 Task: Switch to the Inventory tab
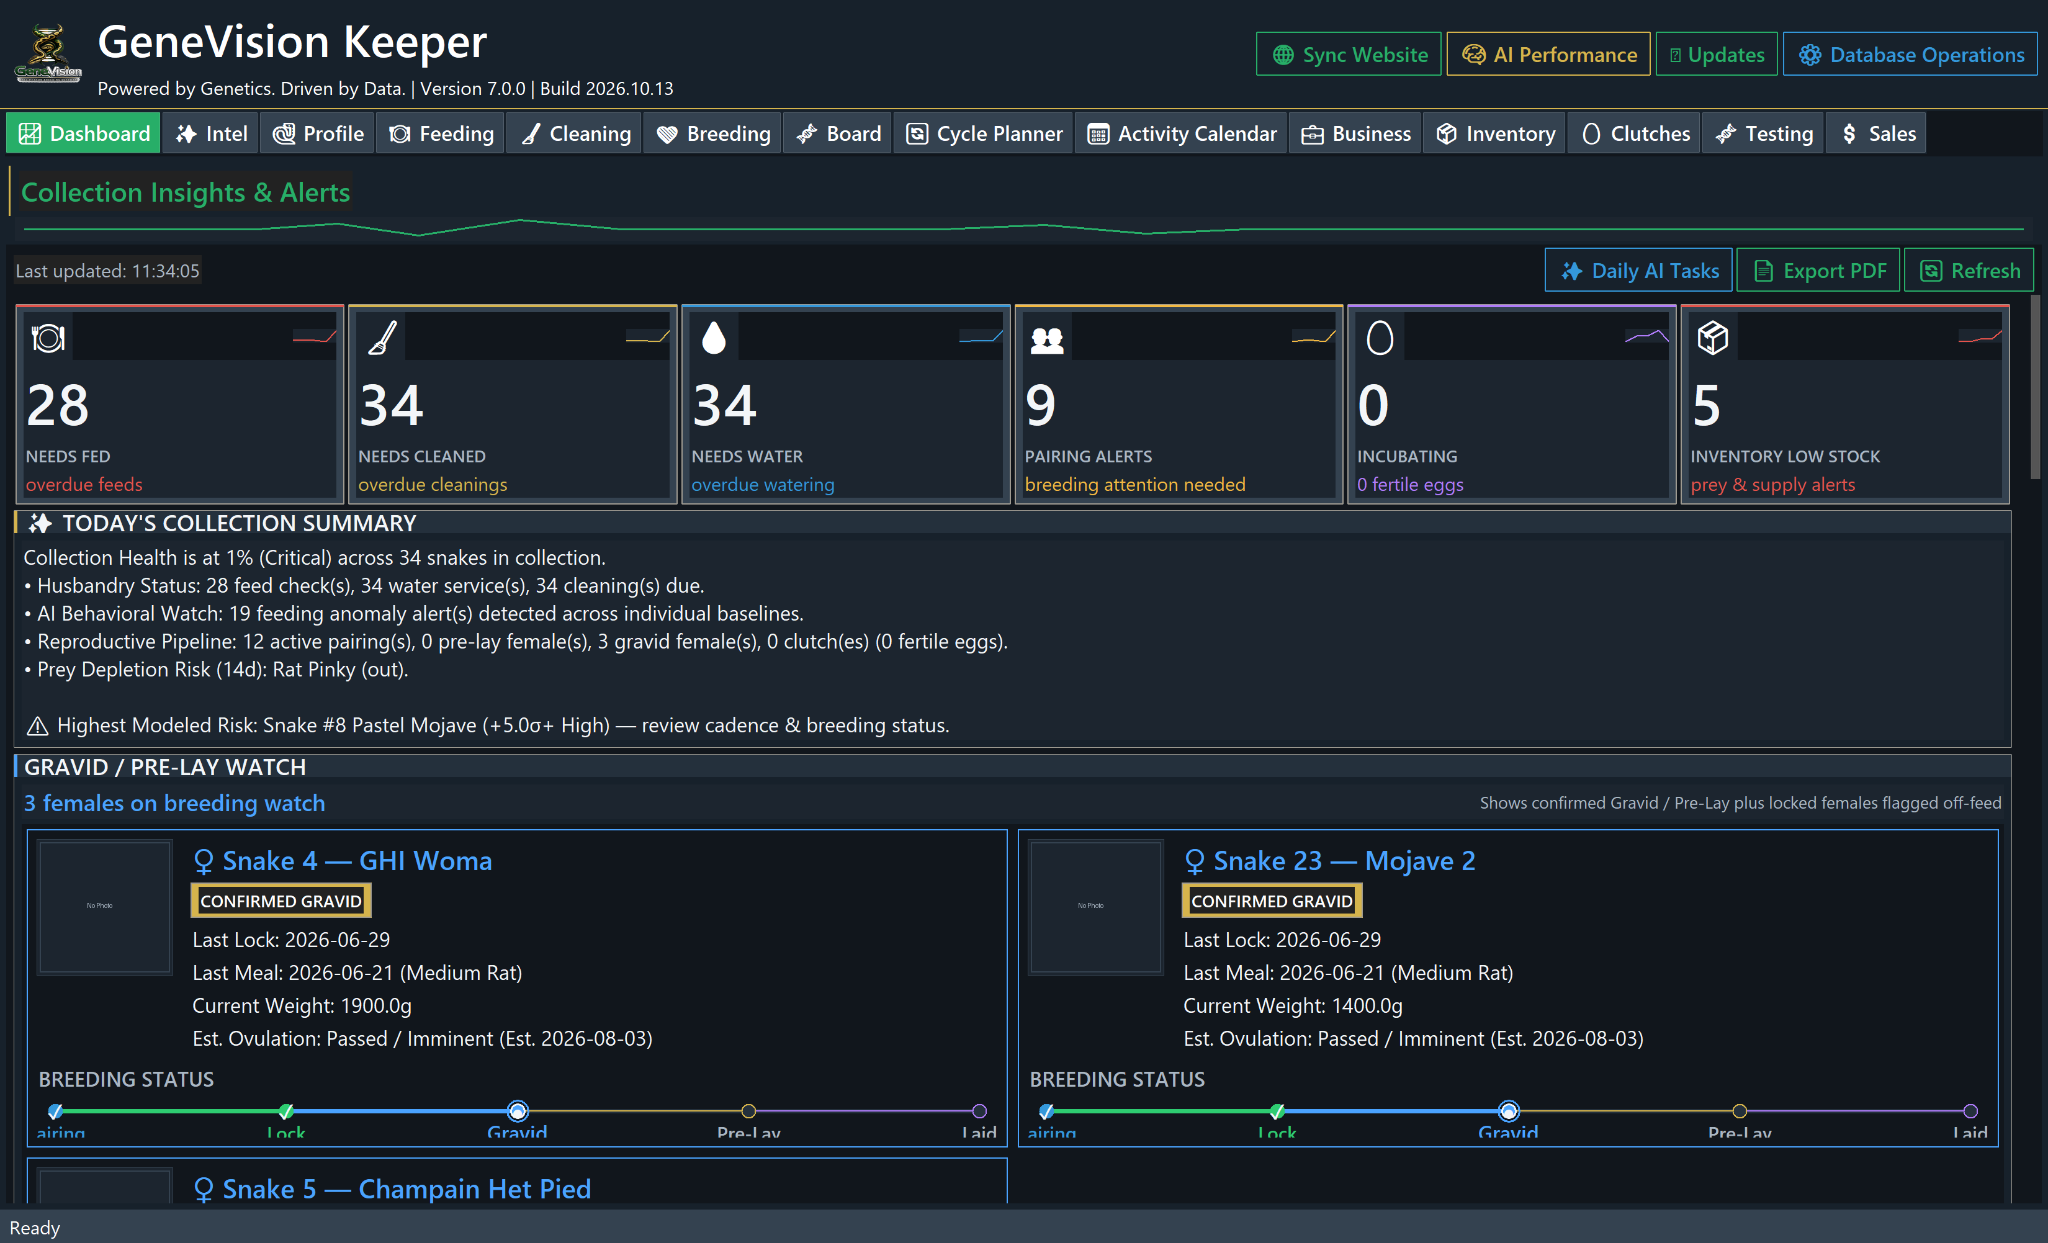[1495, 134]
